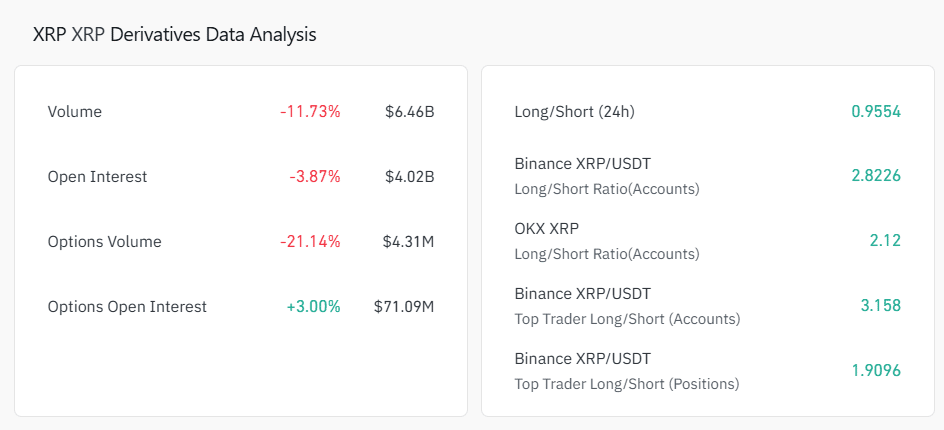Image resolution: width=944 pixels, height=430 pixels.
Task: Open the Options Open Interest label
Action: (127, 307)
